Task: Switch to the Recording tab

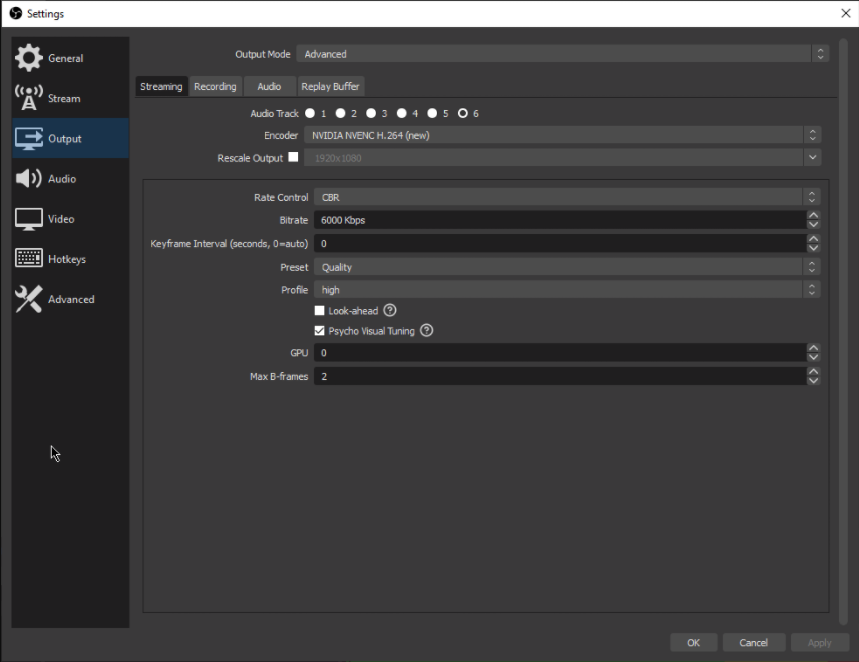Action: click(215, 87)
